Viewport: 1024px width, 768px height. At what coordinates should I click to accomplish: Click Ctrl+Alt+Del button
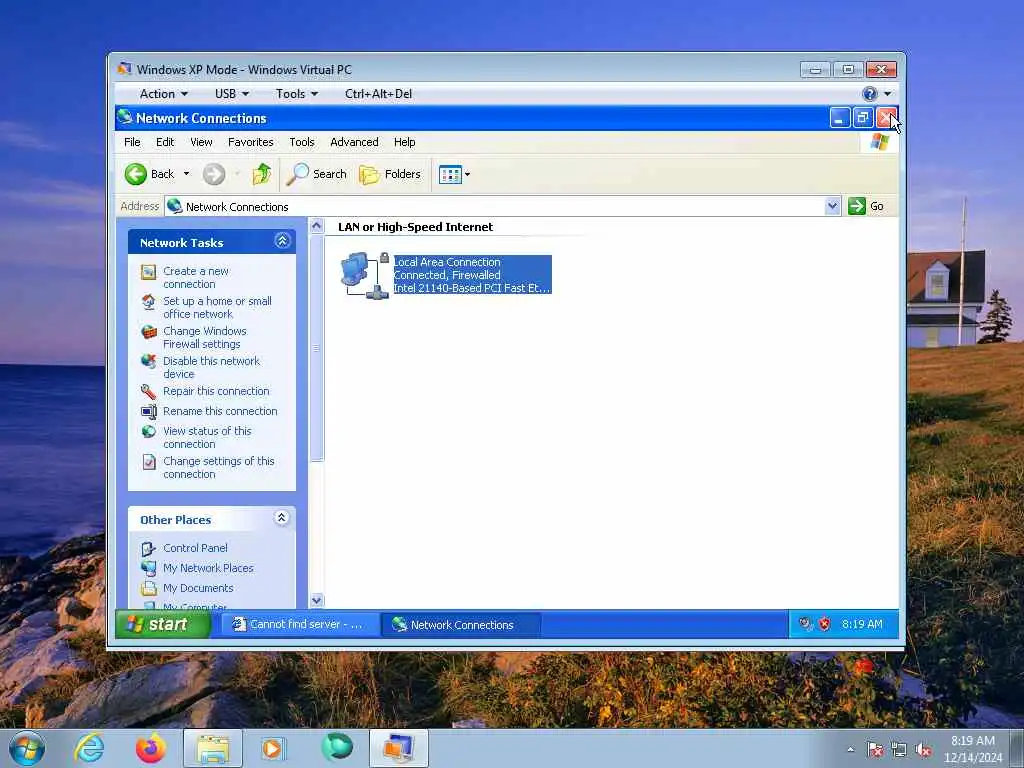(378, 94)
